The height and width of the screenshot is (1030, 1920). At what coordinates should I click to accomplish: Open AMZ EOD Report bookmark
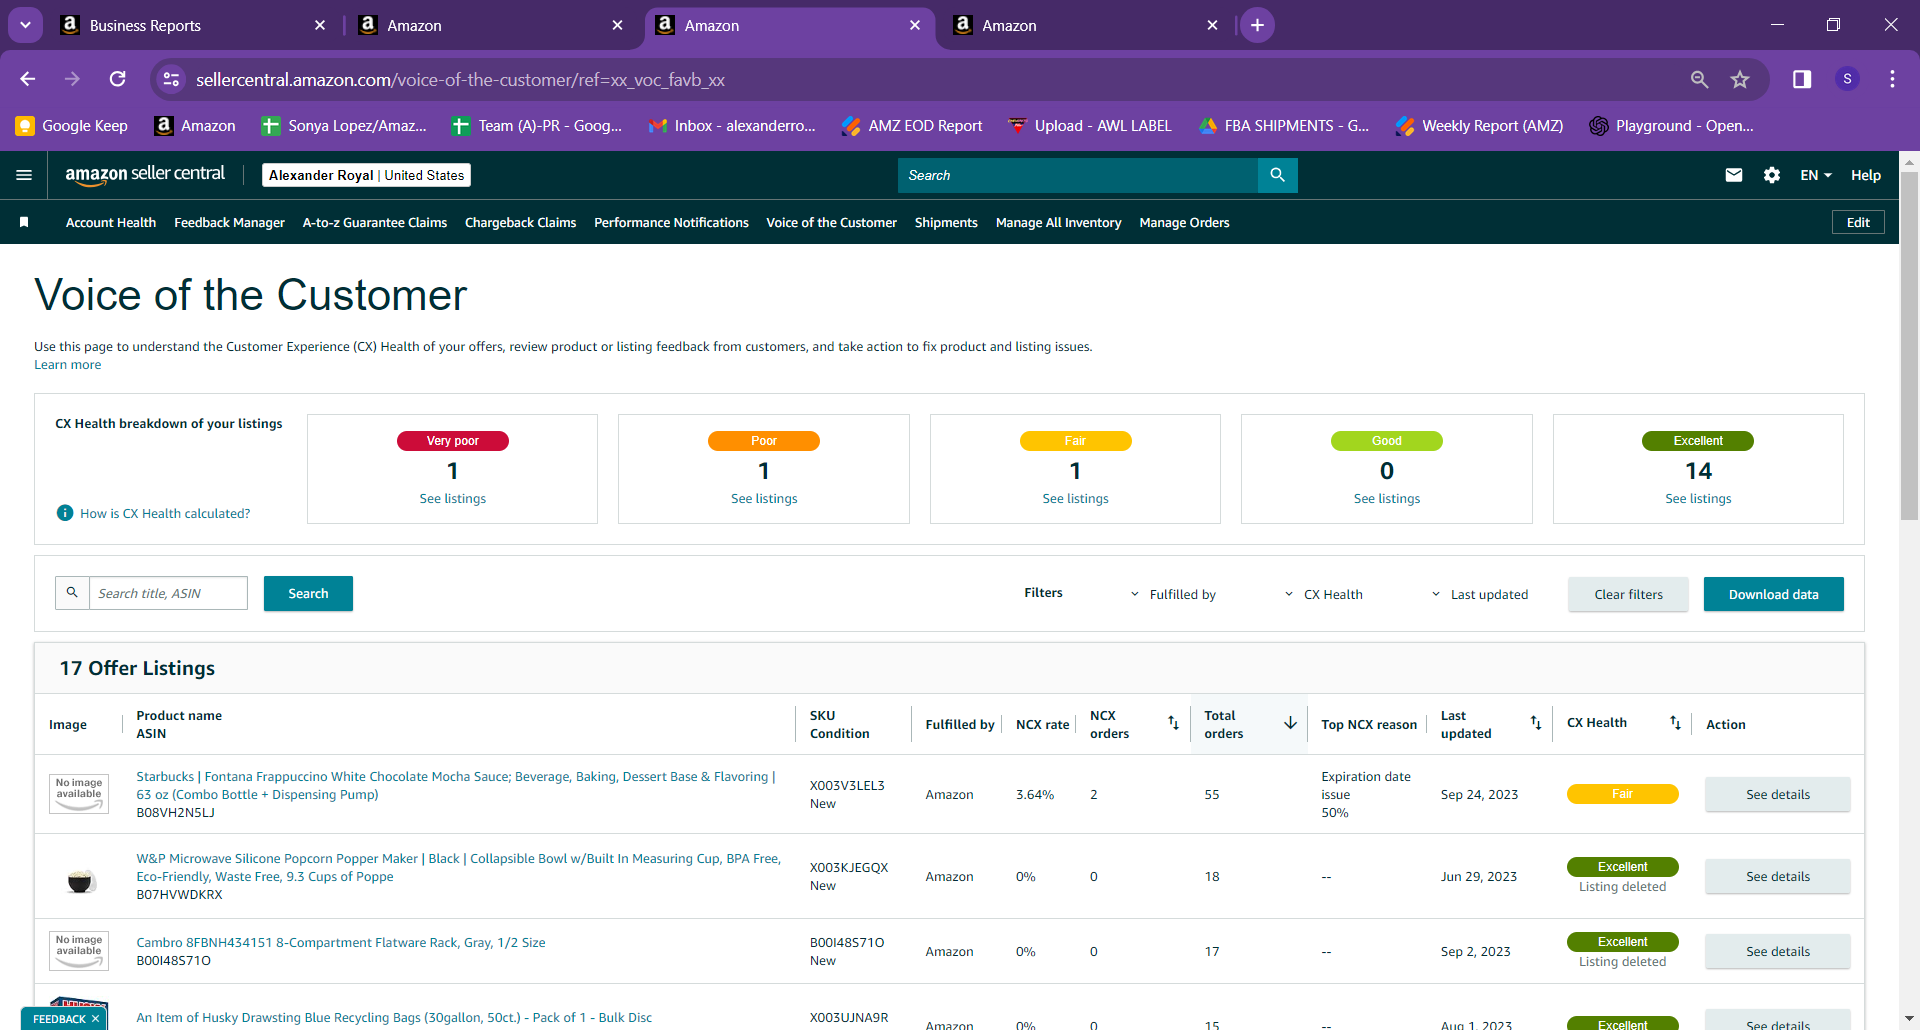[912, 126]
